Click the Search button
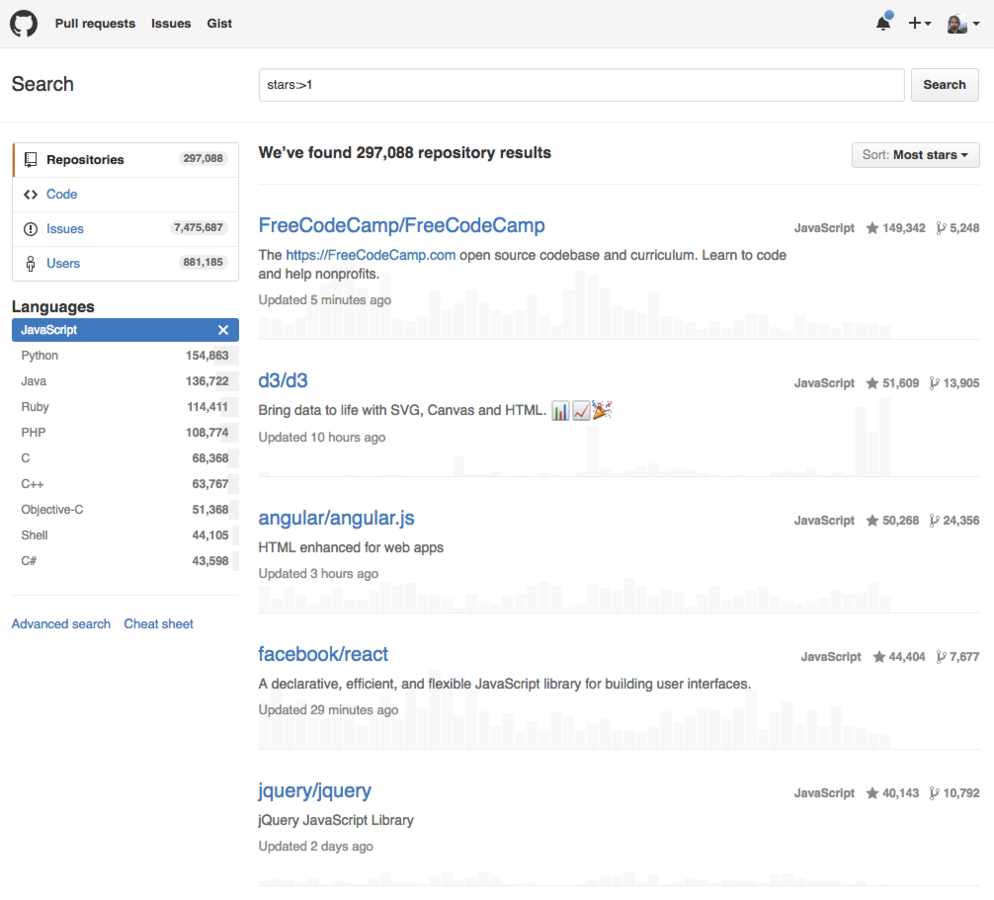This screenshot has width=994, height=900. click(x=945, y=85)
